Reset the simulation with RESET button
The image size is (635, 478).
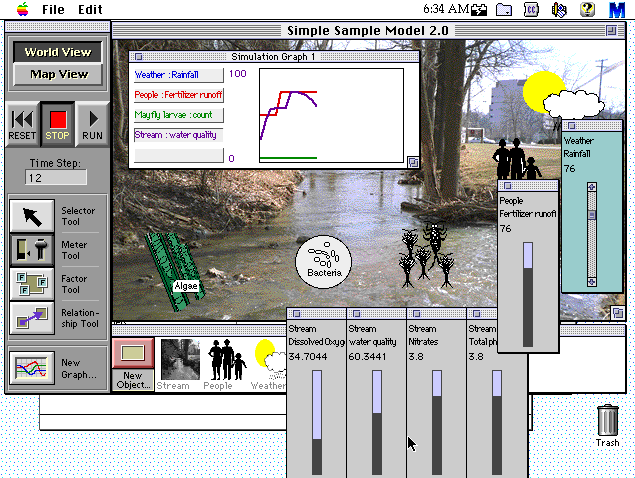pyautogui.click(x=22, y=122)
